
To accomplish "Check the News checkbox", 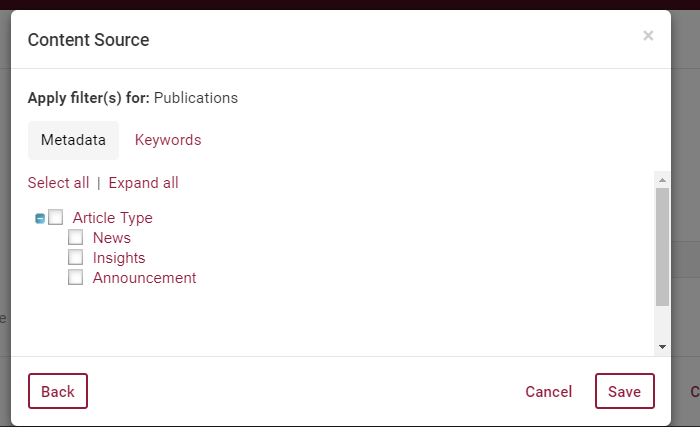I will tap(76, 238).
